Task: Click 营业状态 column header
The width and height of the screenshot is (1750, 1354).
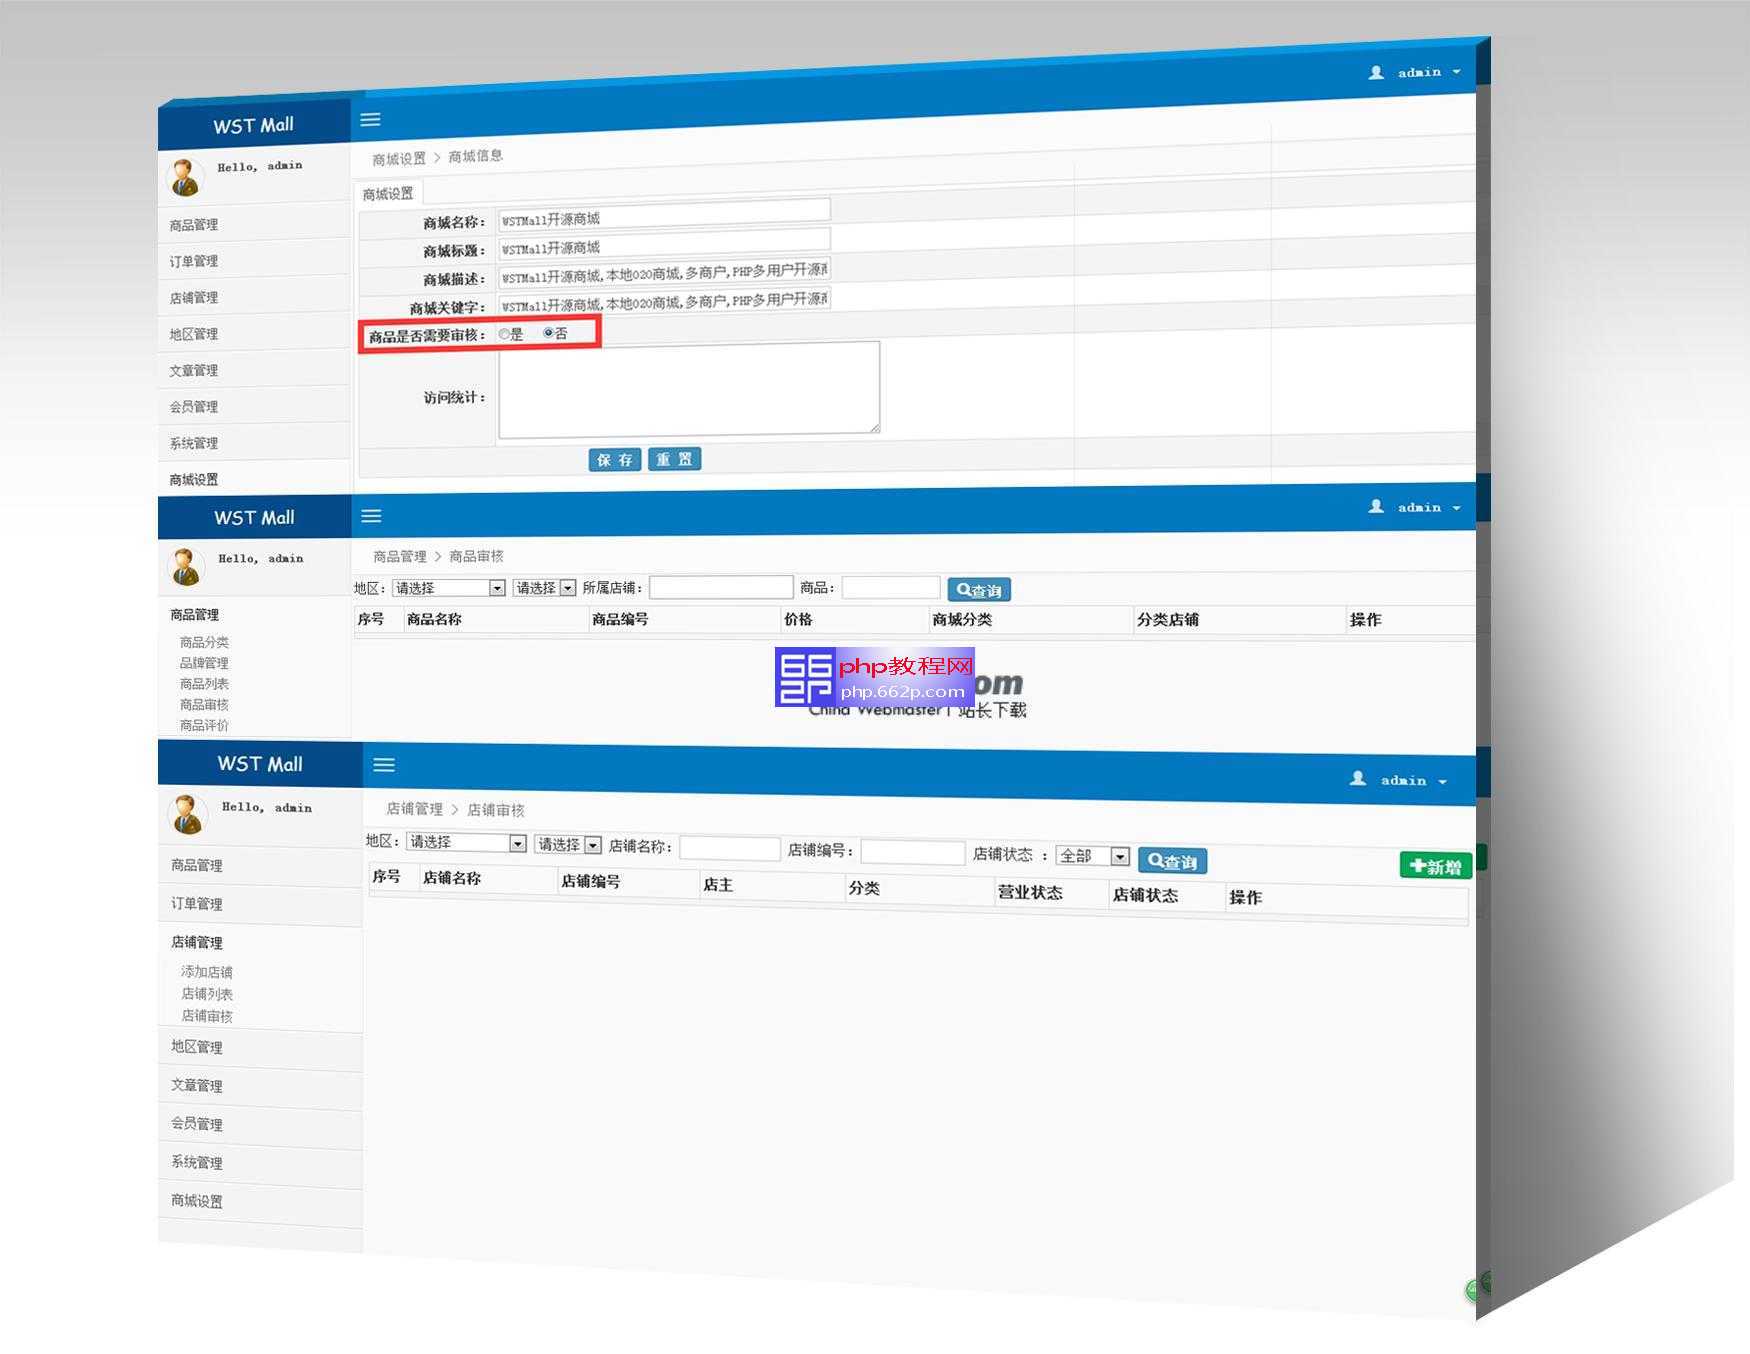Action: tap(1030, 893)
